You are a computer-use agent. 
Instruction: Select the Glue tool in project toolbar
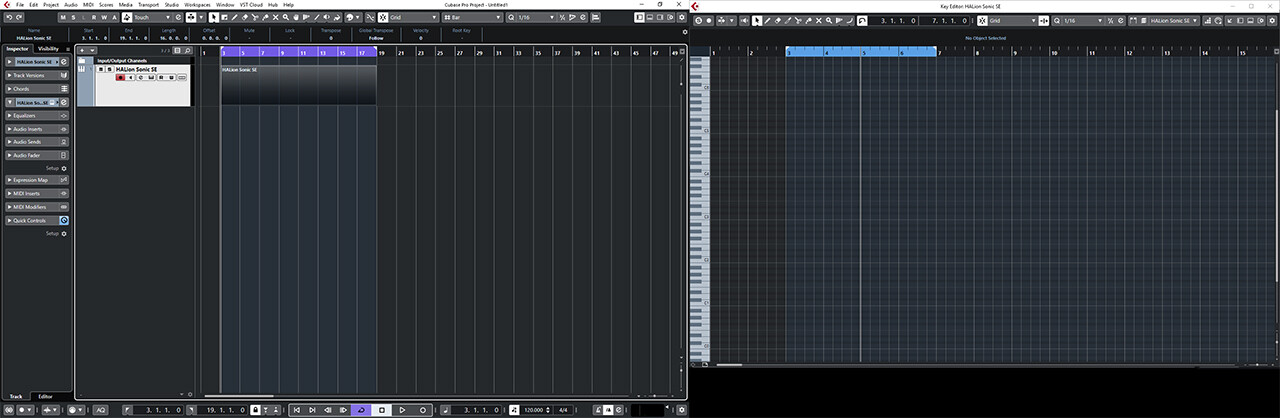tap(265, 17)
